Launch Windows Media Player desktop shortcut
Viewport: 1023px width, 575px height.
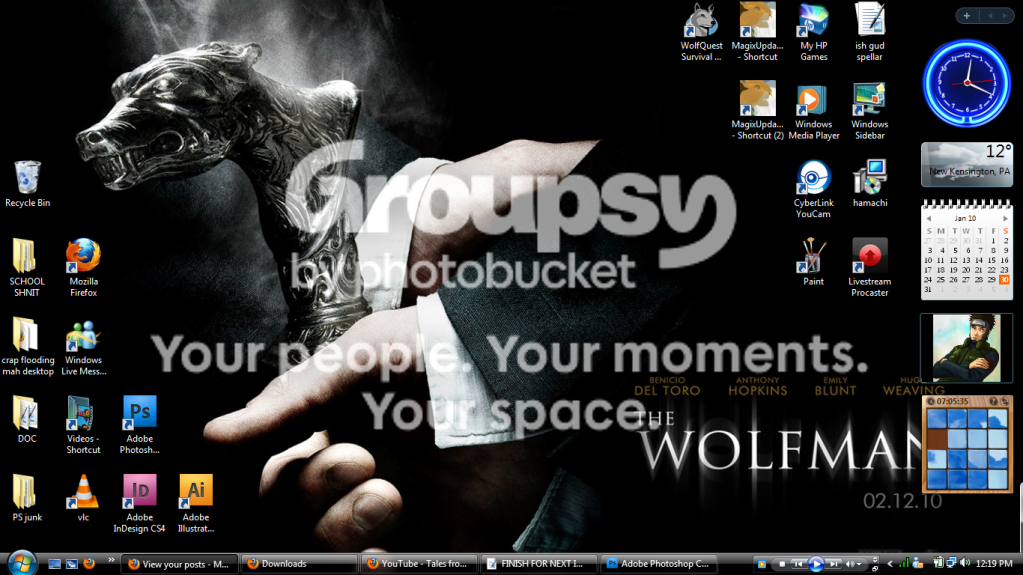pos(814,110)
